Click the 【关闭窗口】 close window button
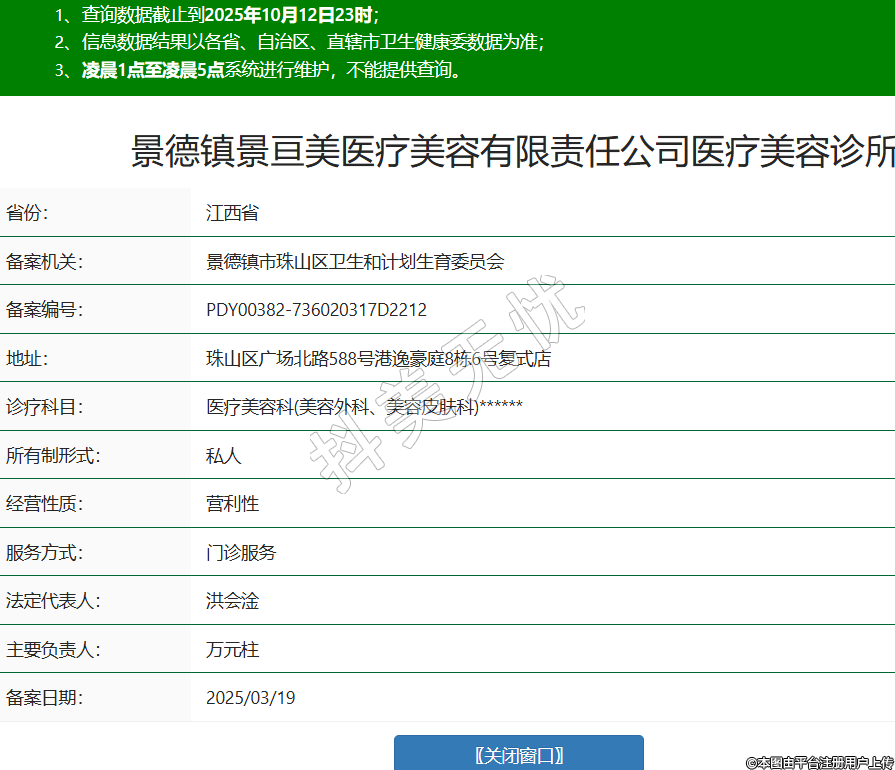Screen dimensions: 895x770 point(518,754)
